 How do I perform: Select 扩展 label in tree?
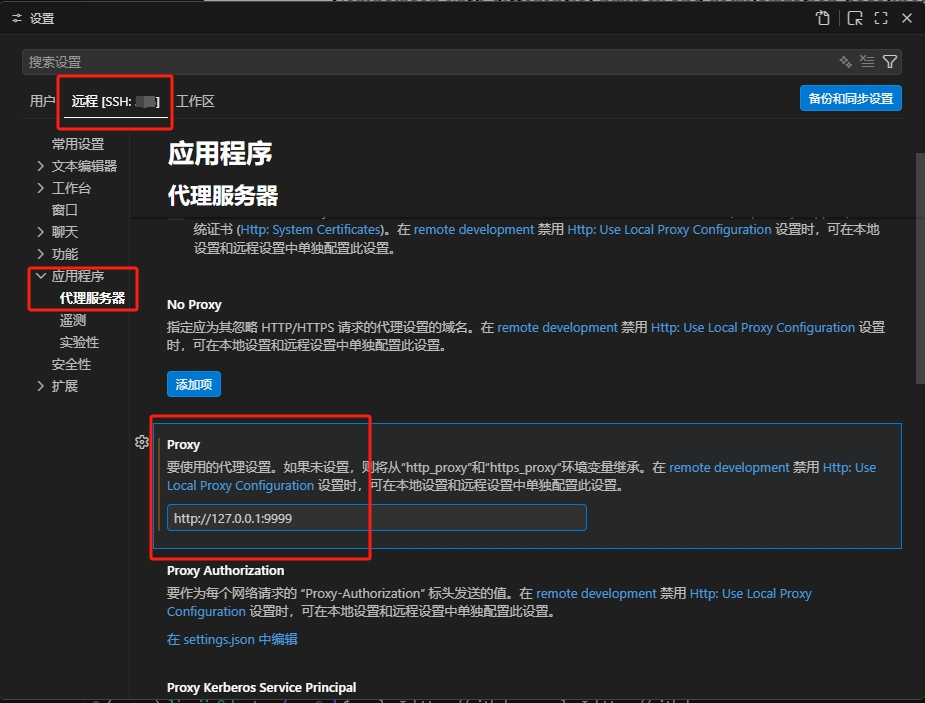click(65, 386)
